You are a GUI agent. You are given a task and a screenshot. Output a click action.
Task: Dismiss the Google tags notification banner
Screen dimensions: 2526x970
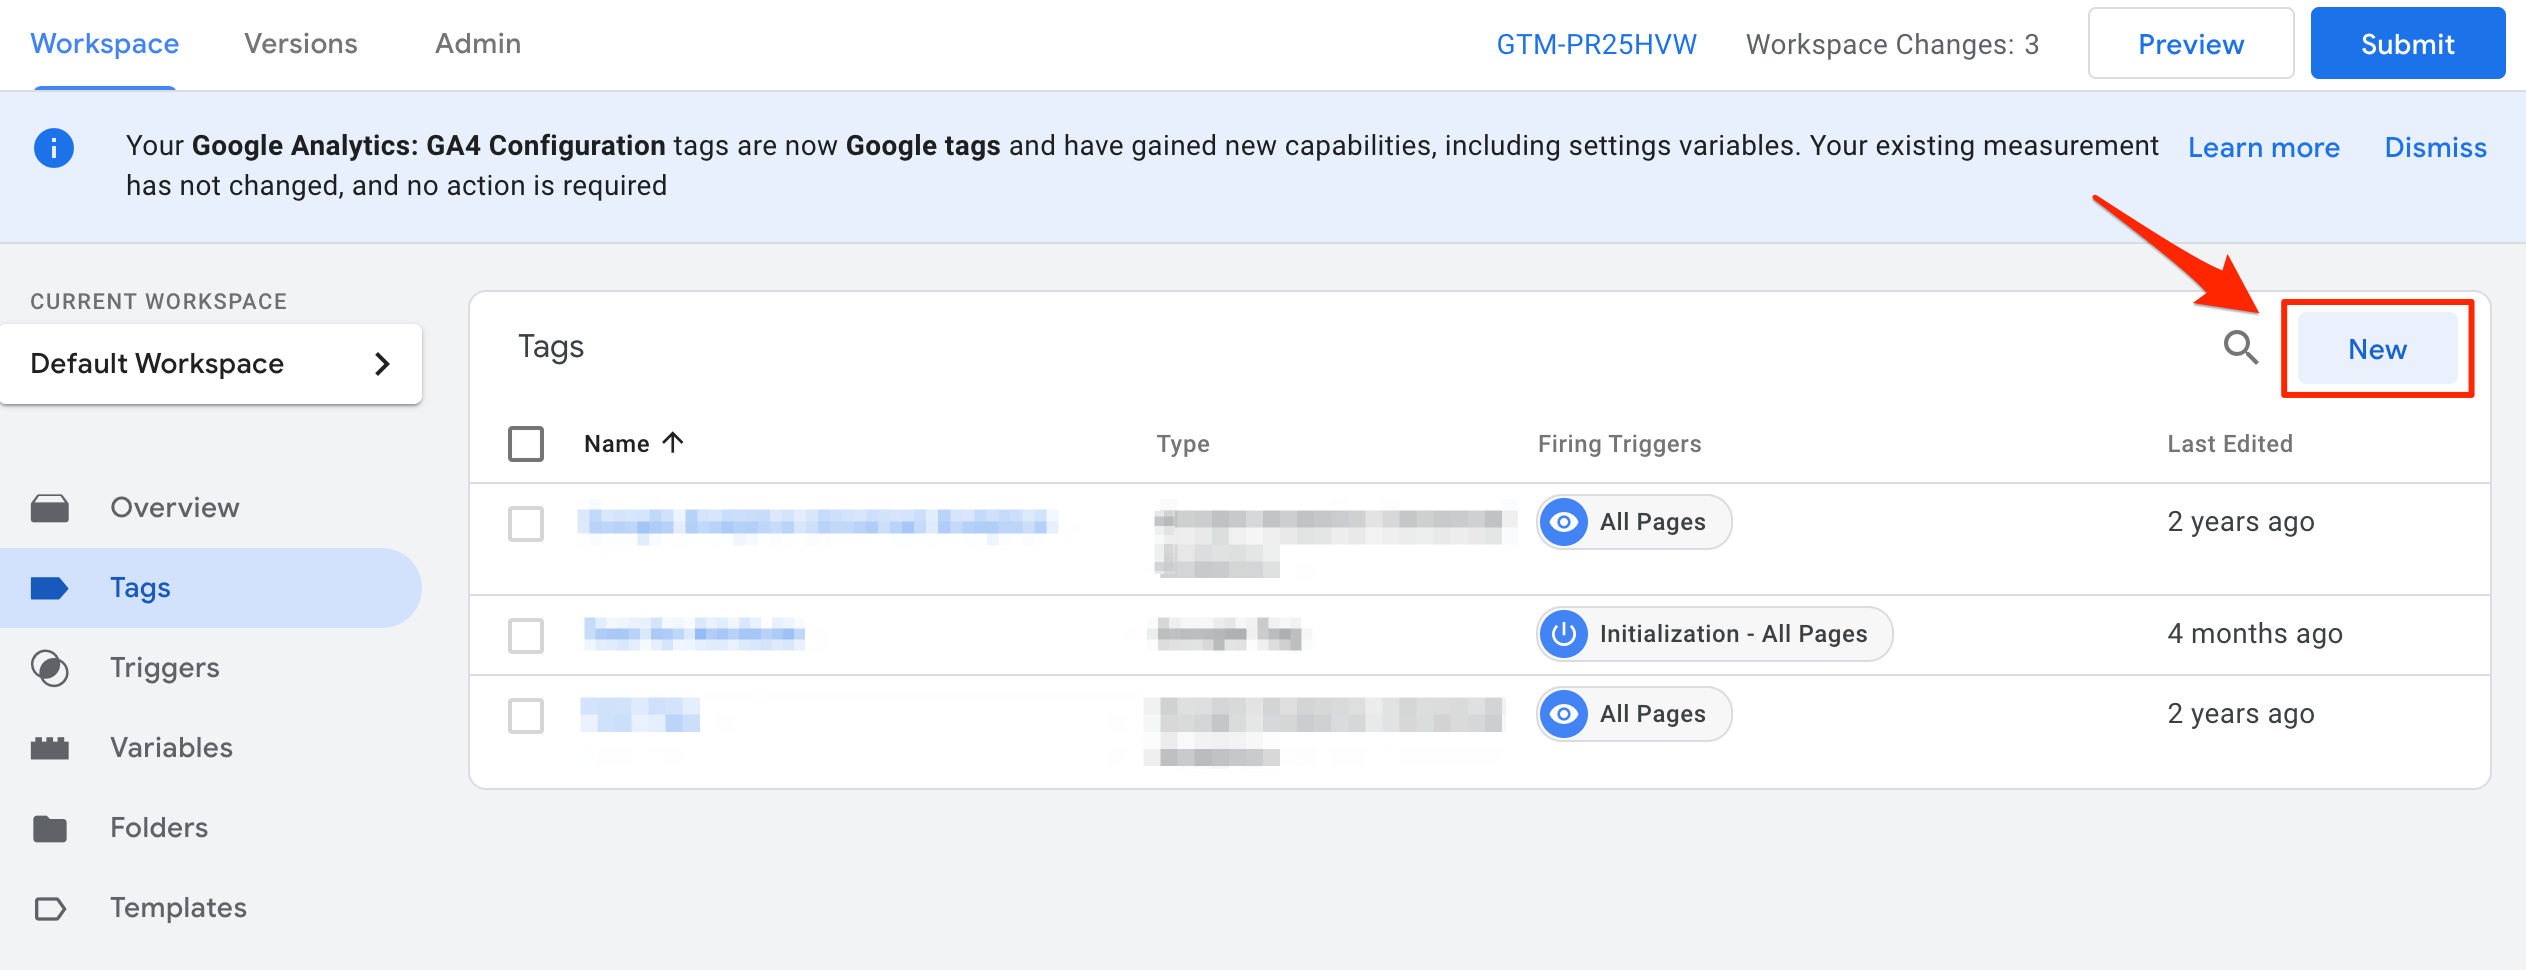pyautogui.click(x=2435, y=148)
